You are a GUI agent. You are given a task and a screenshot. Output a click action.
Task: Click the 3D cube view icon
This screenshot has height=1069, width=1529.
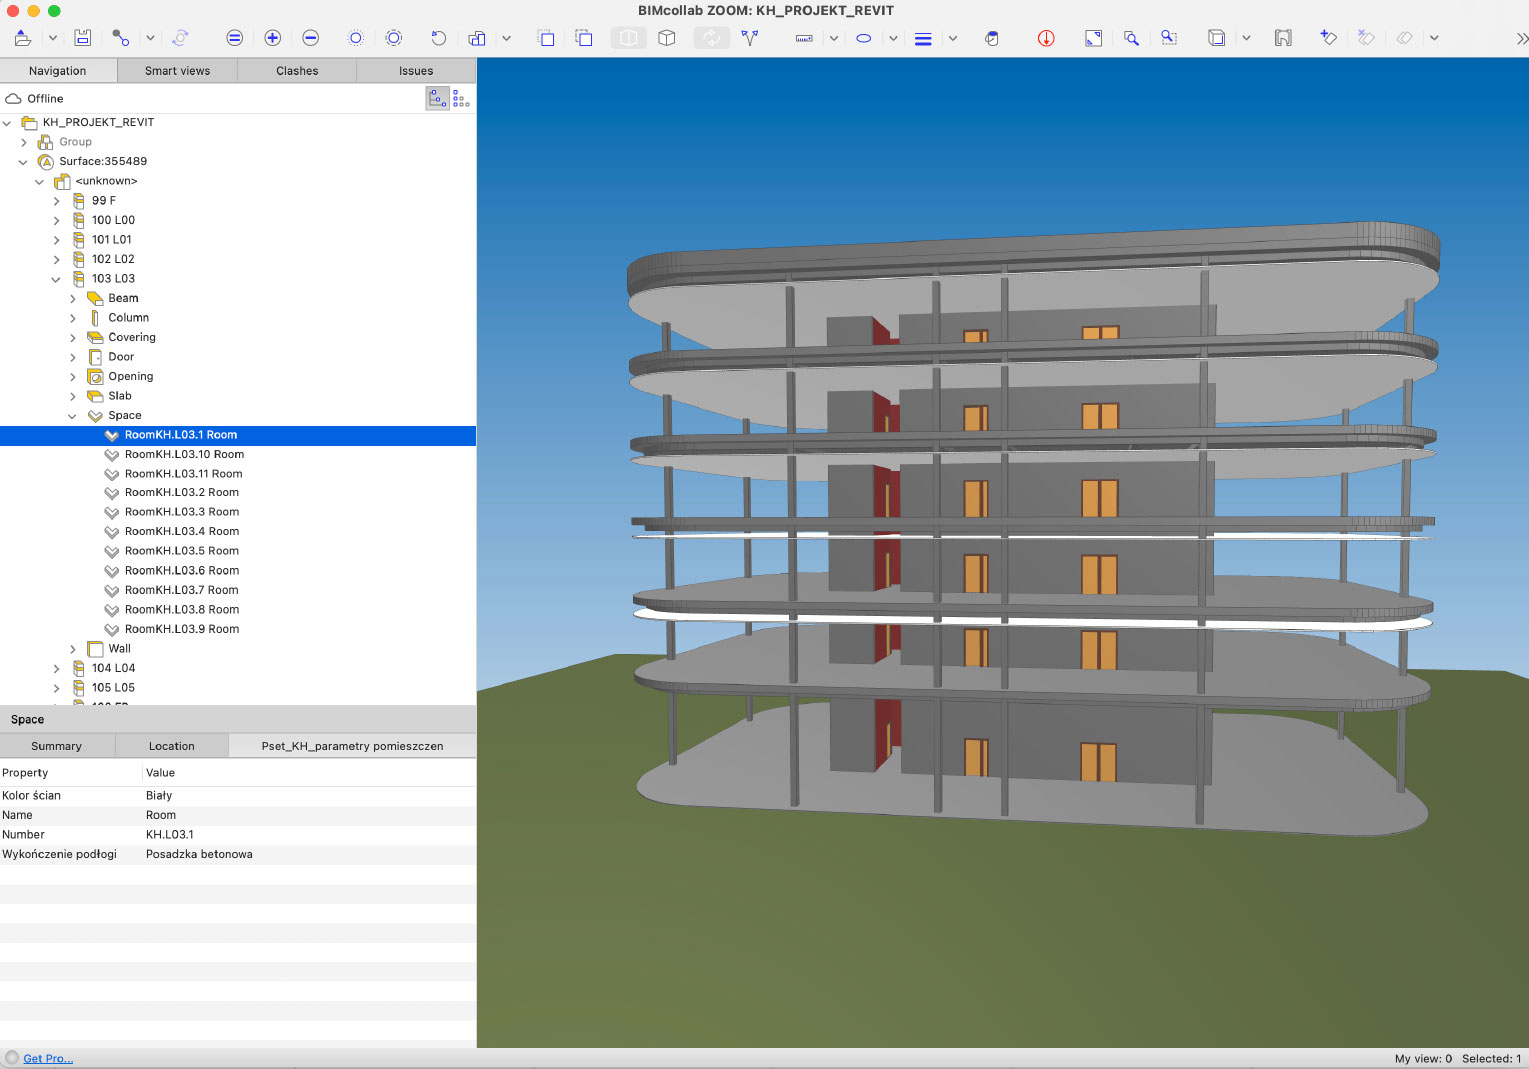coord(667,38)
